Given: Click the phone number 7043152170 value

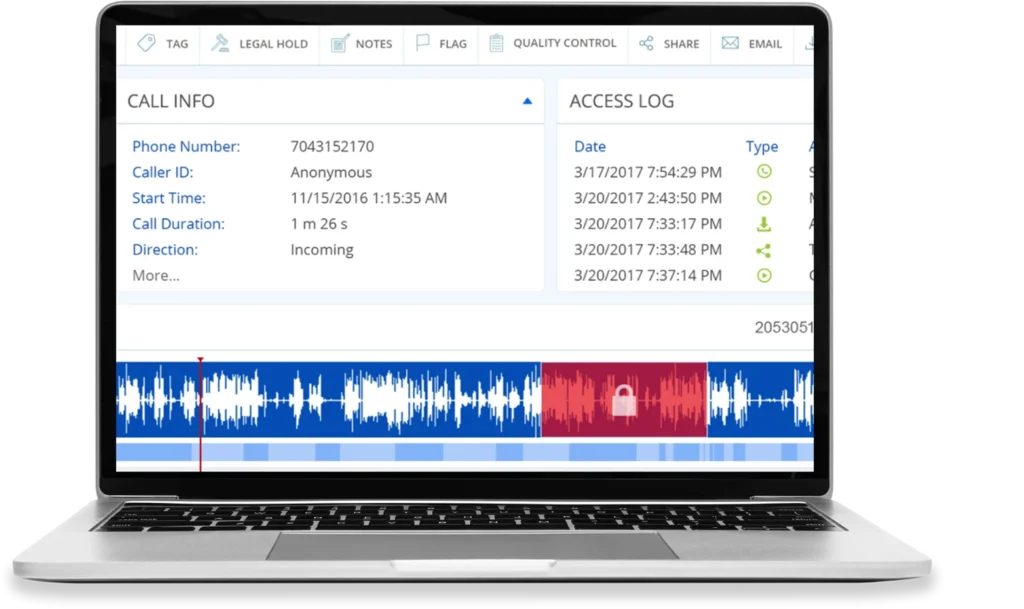Looking at the screenshot, I should pyautogui.click(x=331, y=146).
